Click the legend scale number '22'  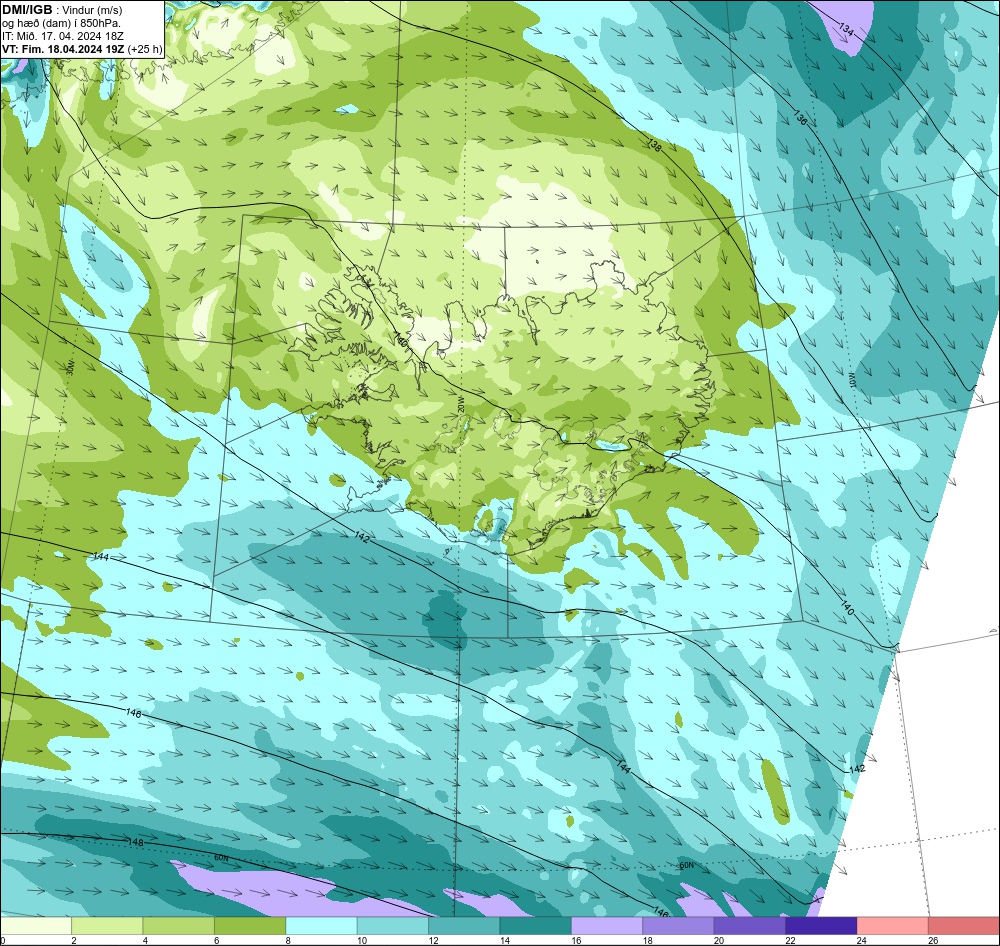click(x=790, y=940)
